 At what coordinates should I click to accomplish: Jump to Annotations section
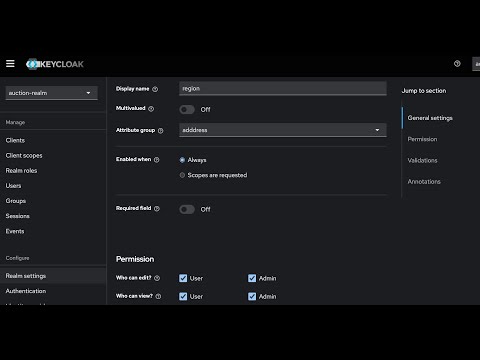click(x=424, y=182)
